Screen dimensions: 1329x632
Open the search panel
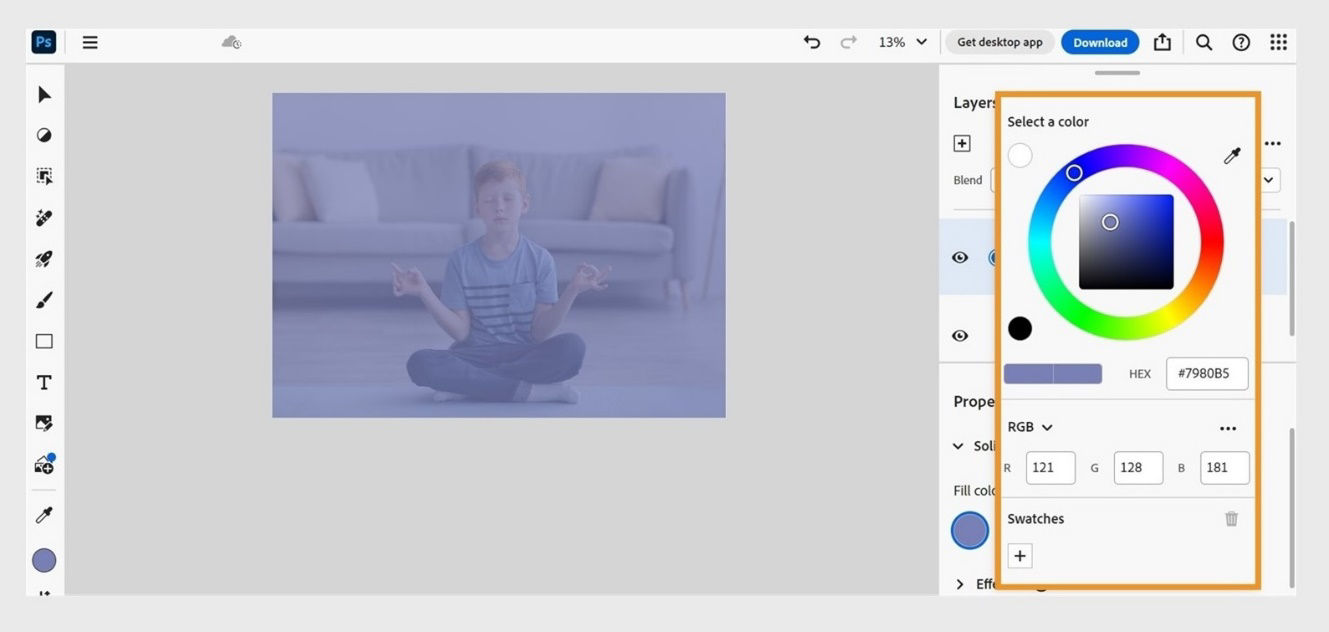[x=1203, y=42]
